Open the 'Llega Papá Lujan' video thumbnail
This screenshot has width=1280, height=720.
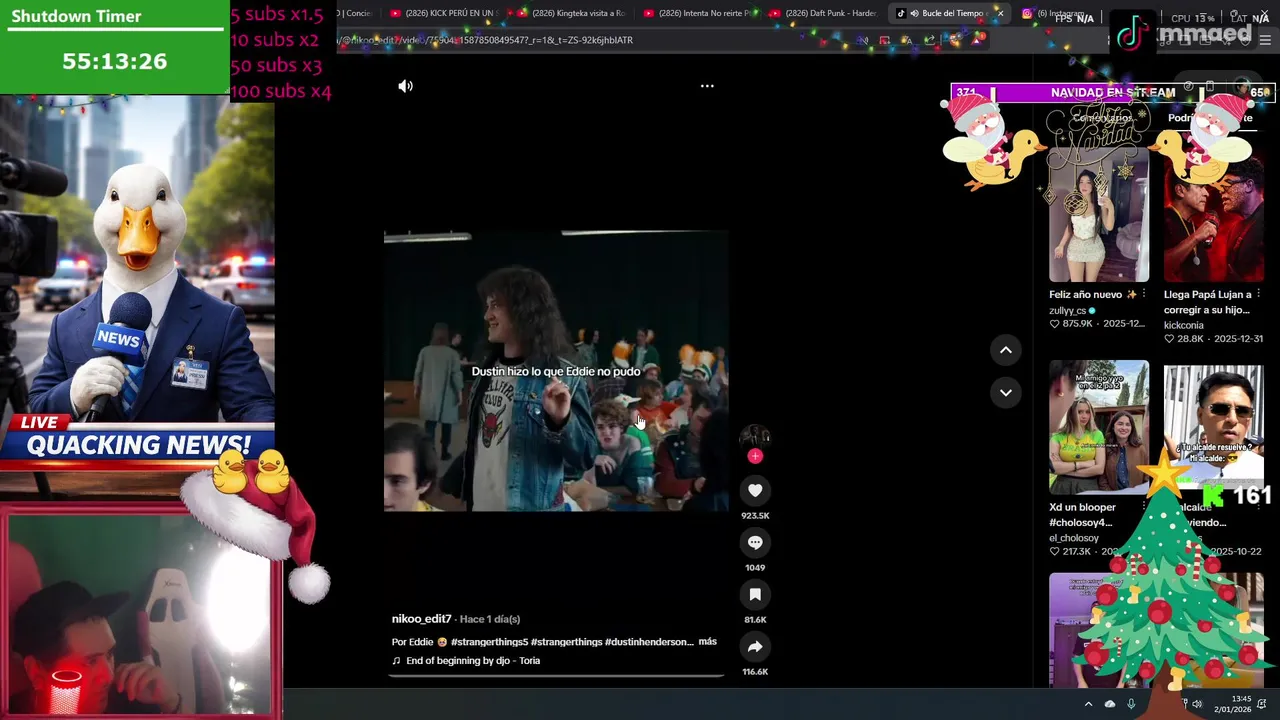(1213, 216)
